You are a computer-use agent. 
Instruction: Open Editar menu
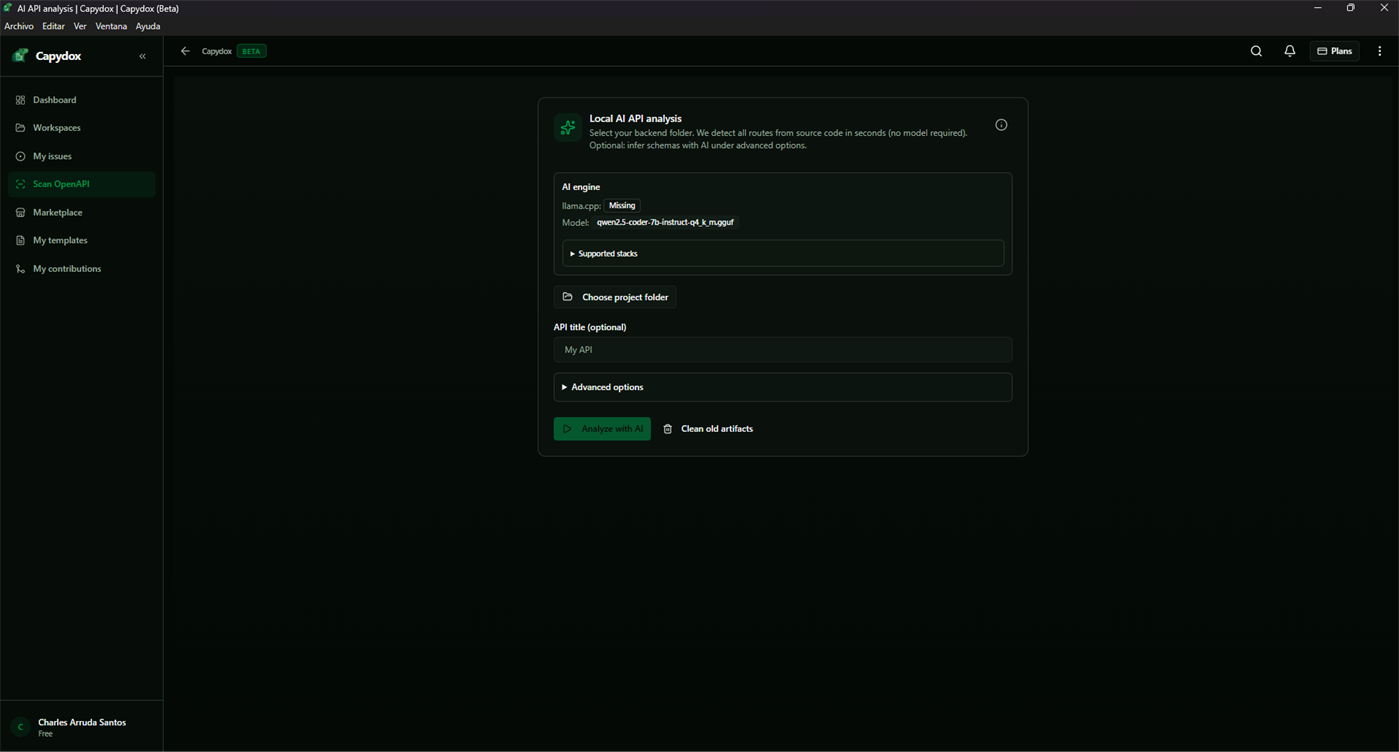53,27
